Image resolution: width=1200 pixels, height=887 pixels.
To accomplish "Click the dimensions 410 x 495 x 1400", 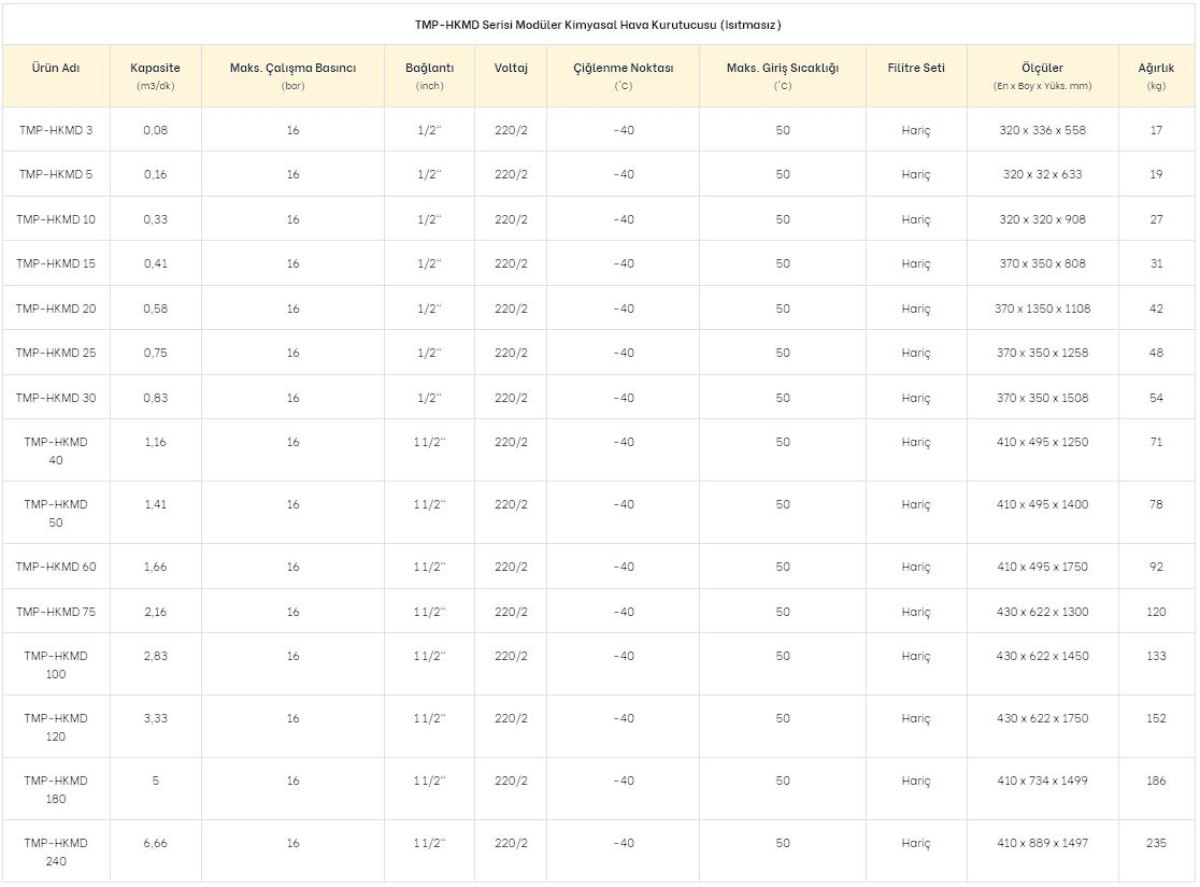I will 1043,505.
